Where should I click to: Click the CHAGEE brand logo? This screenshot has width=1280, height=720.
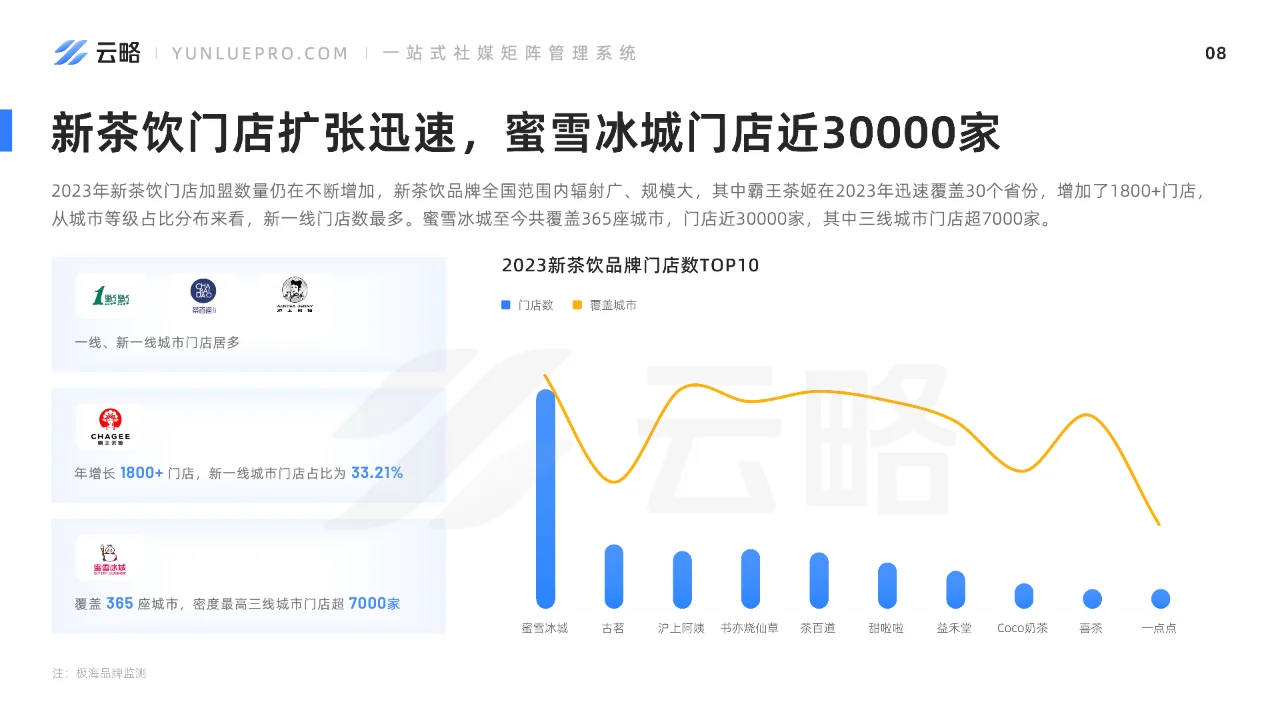click(110, 426)
